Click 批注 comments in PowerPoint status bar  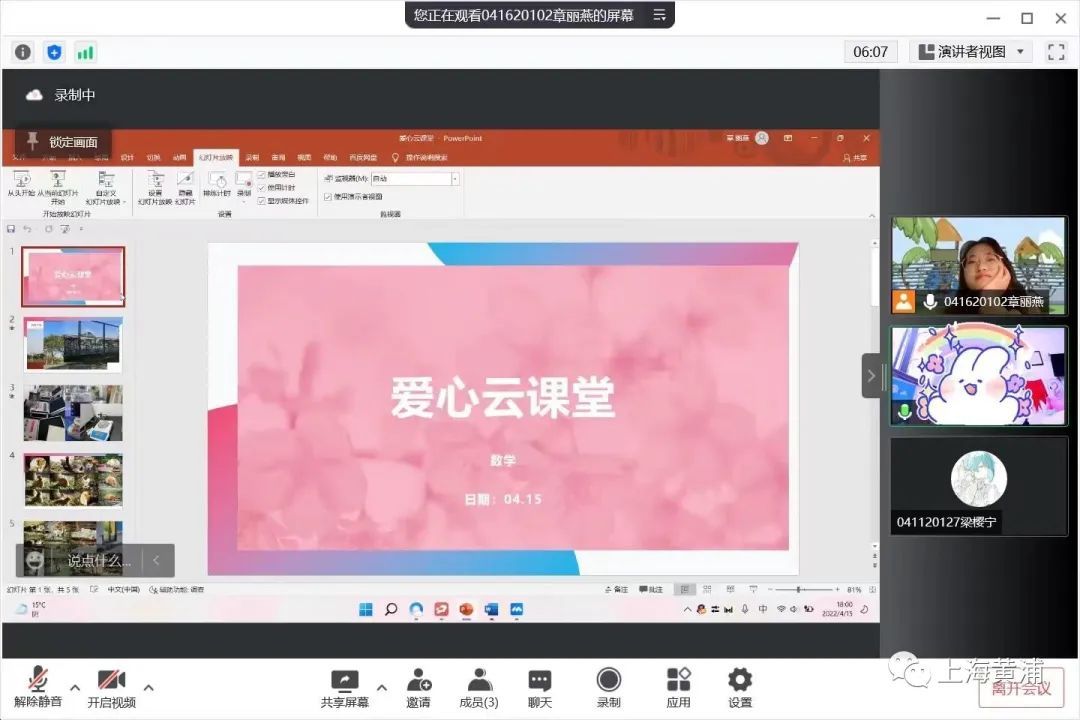(x=651, y=590)
